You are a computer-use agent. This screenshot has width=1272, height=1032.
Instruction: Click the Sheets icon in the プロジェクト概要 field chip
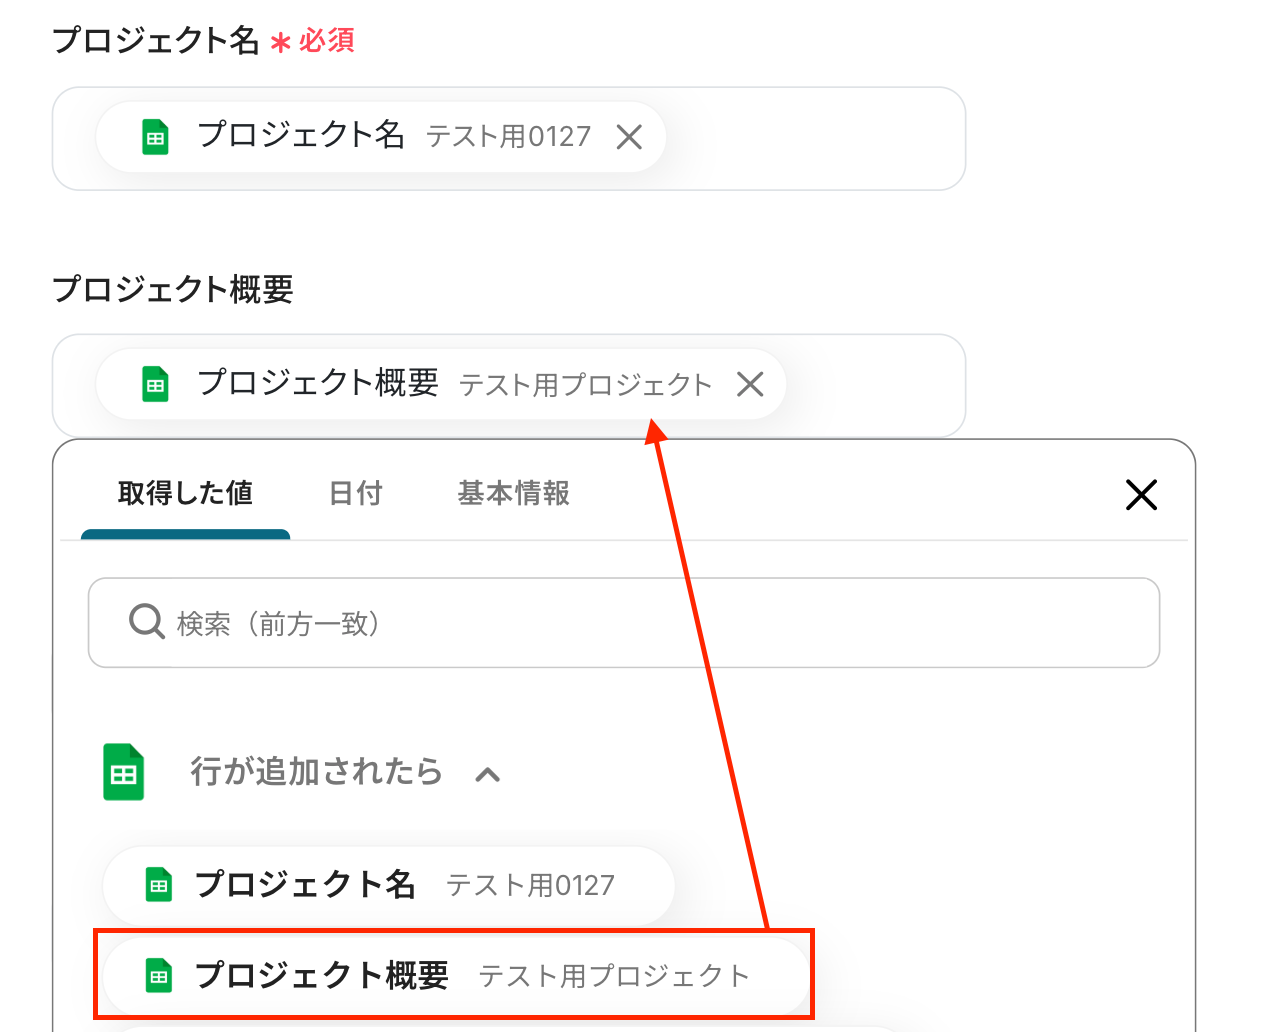click(x=155, y=384)
